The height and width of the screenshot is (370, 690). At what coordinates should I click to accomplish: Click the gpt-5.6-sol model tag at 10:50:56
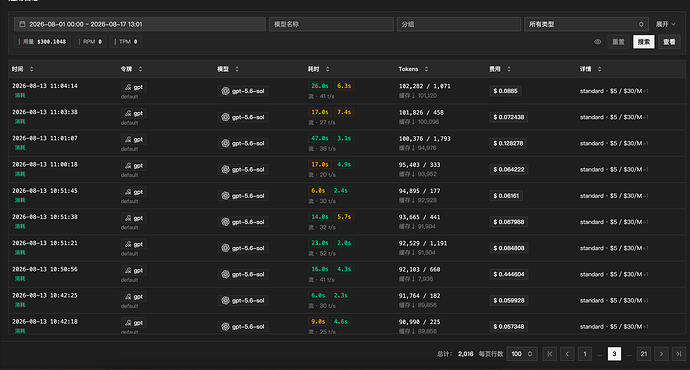pyautogui.click(x=243, y=274)
